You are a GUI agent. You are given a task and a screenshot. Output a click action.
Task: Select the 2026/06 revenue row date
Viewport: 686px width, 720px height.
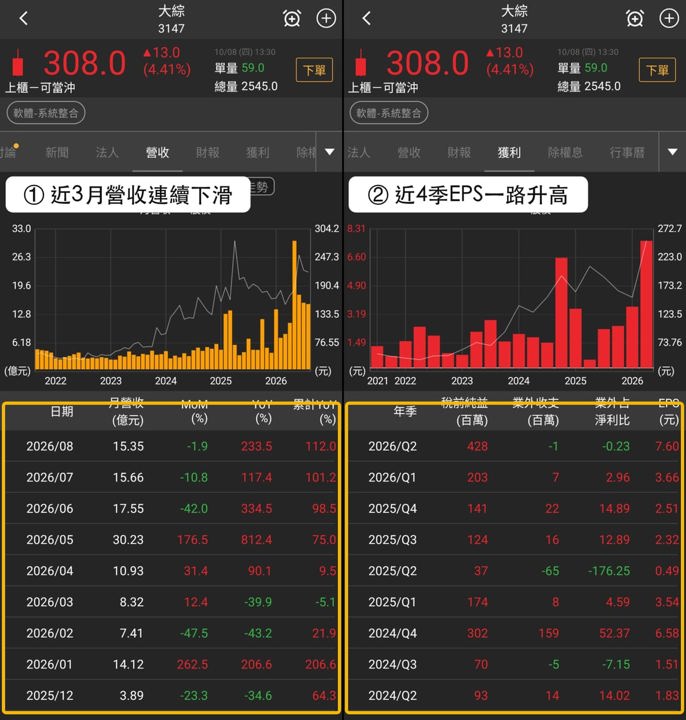50,509
